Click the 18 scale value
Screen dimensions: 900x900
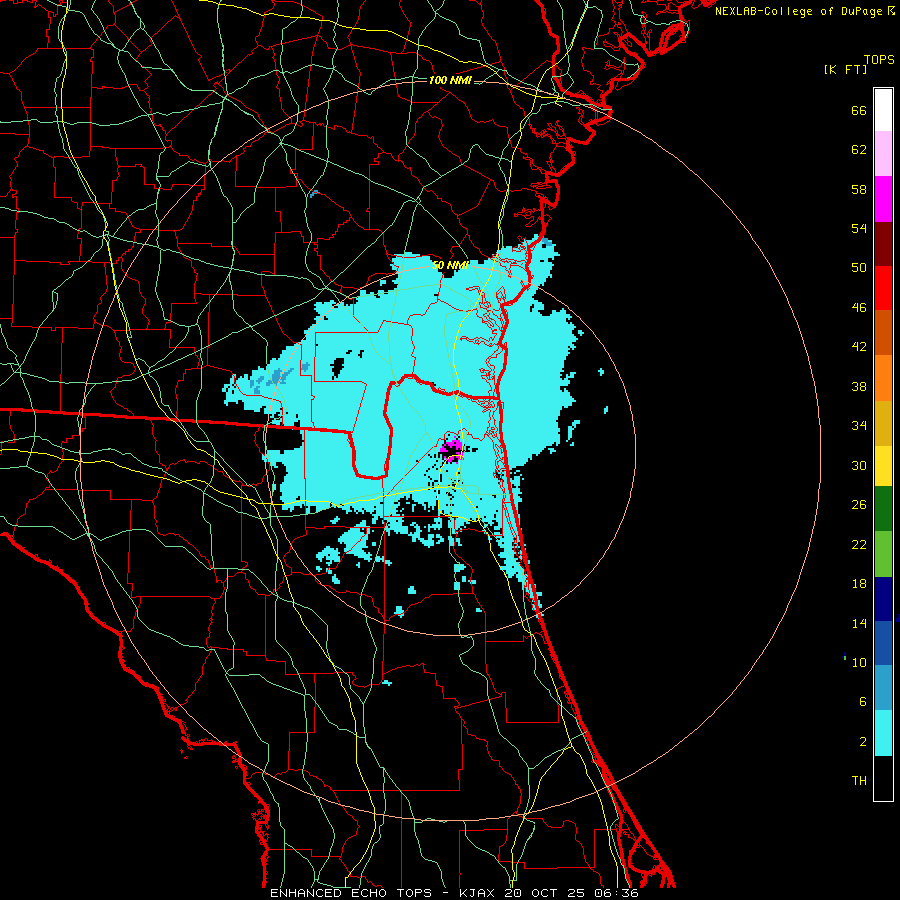859,584
